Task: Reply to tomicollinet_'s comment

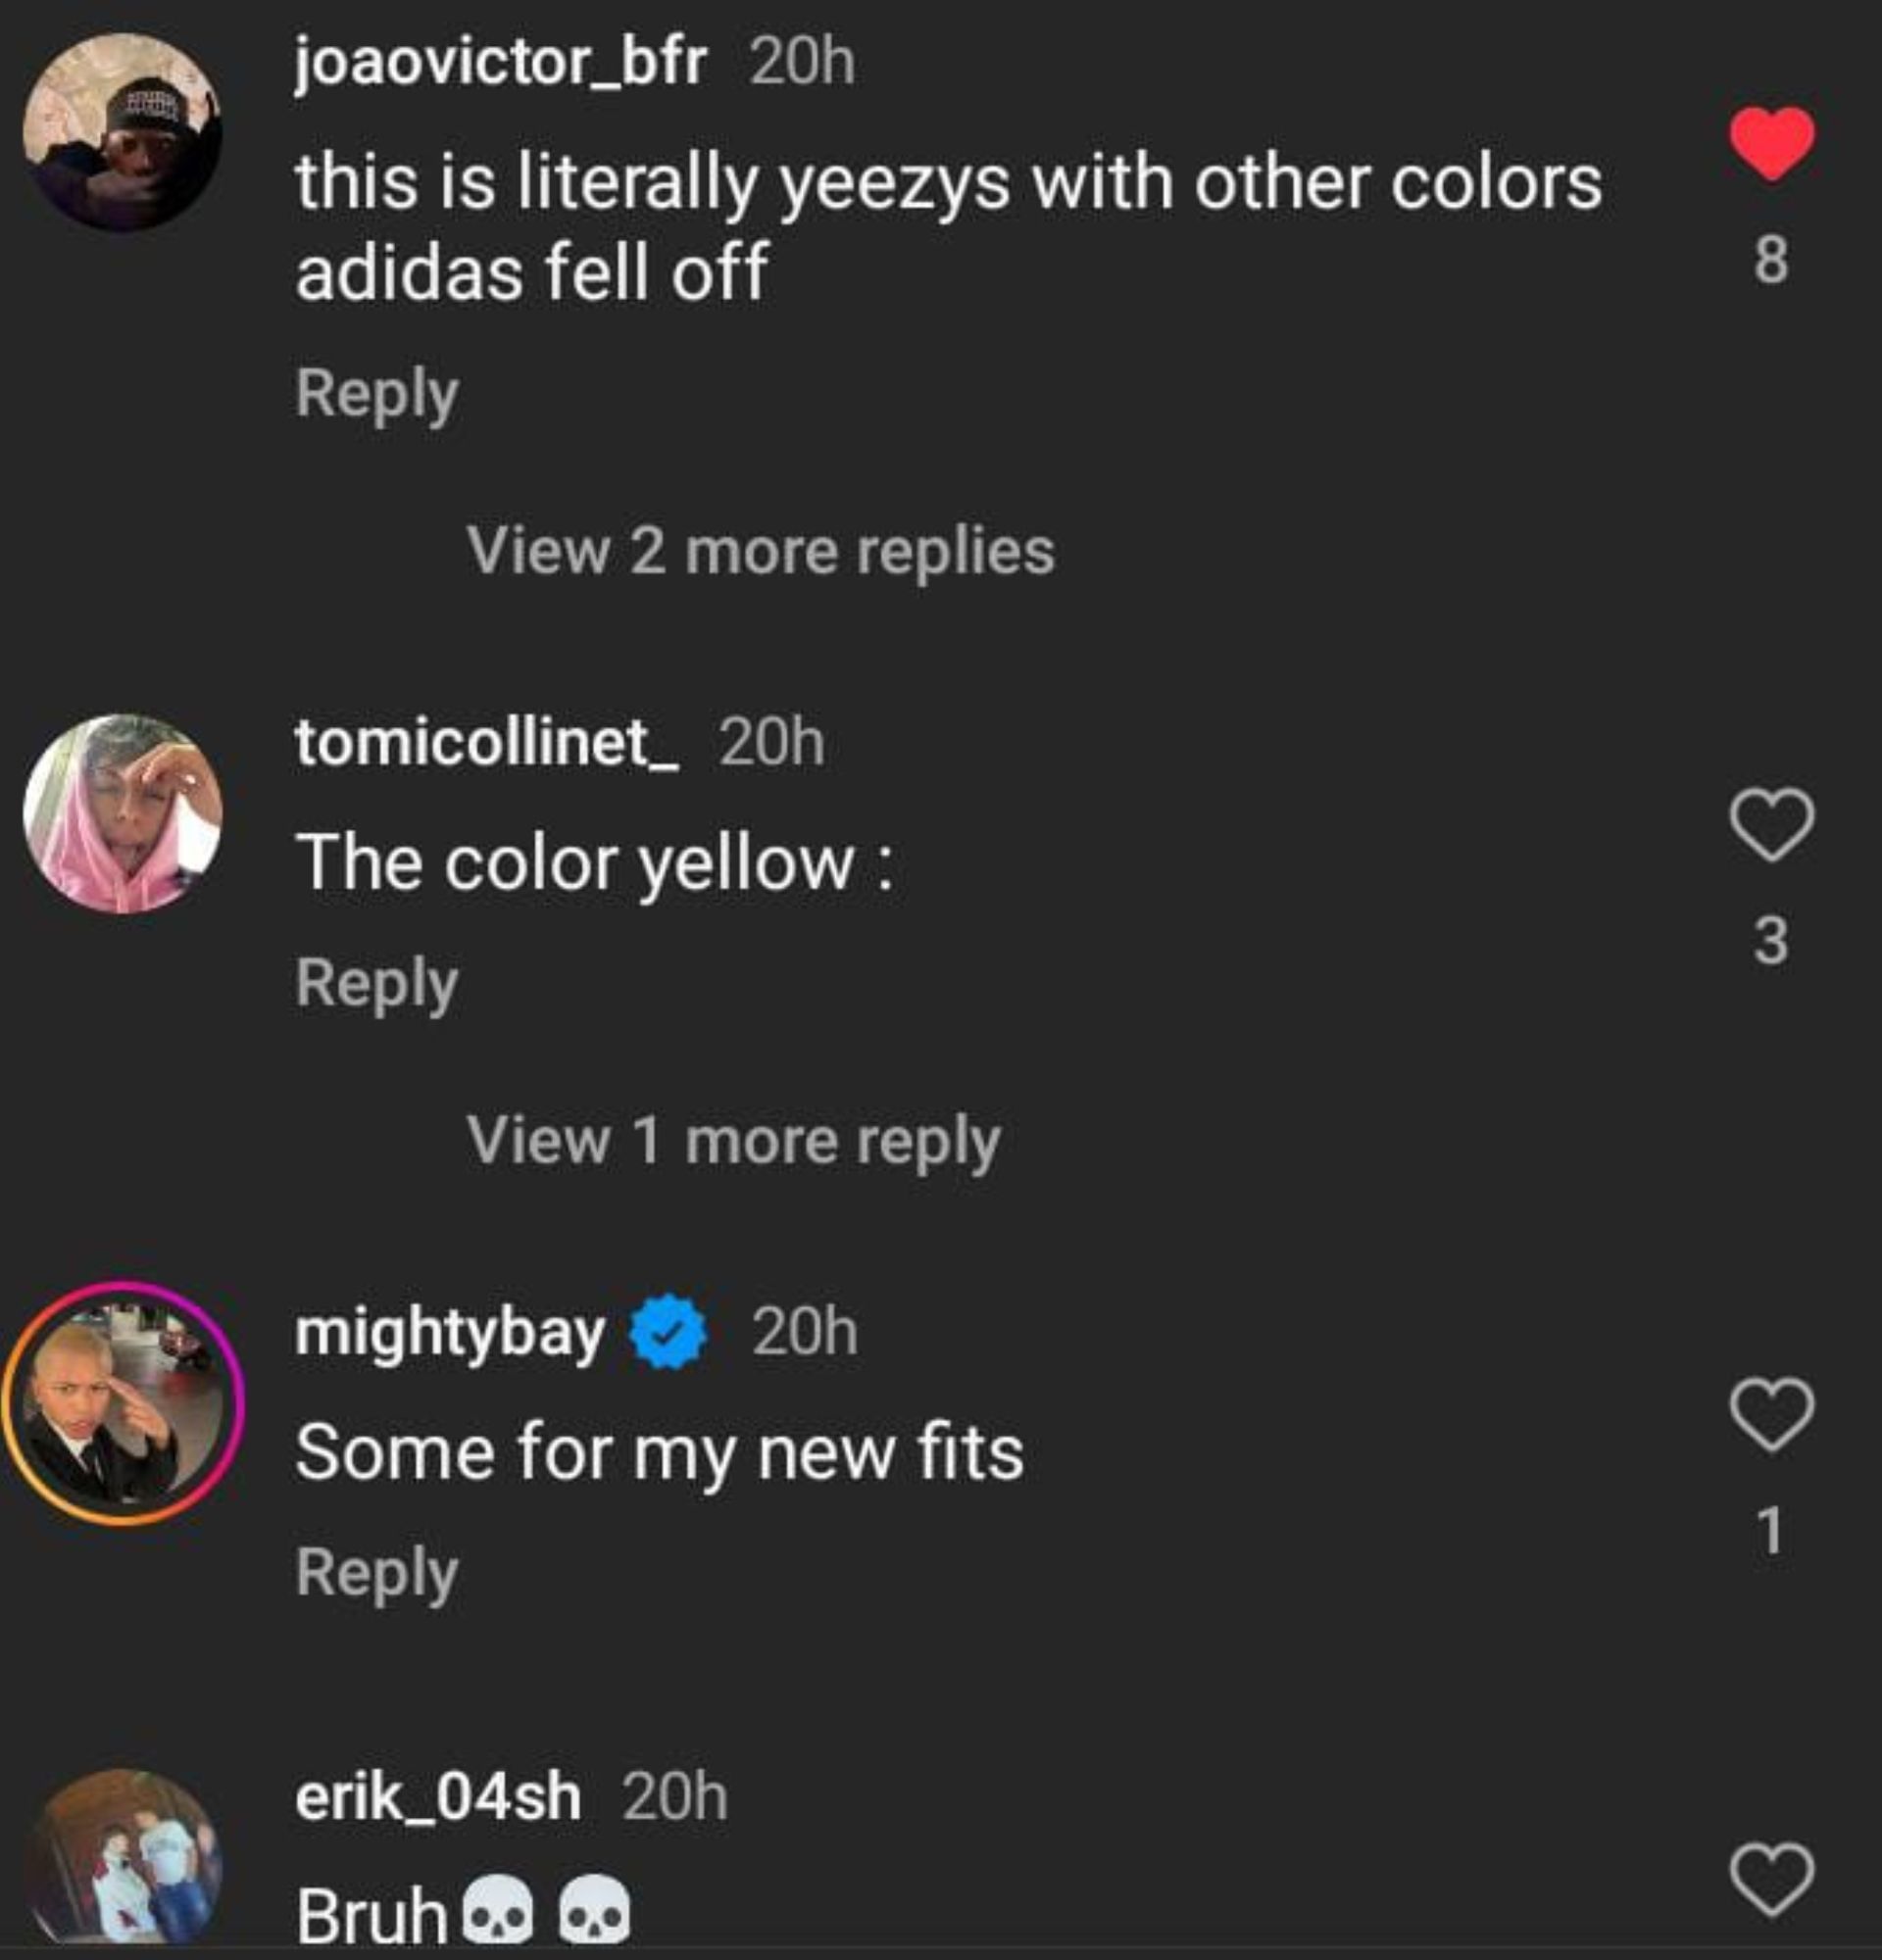Action: coord(377,983)
